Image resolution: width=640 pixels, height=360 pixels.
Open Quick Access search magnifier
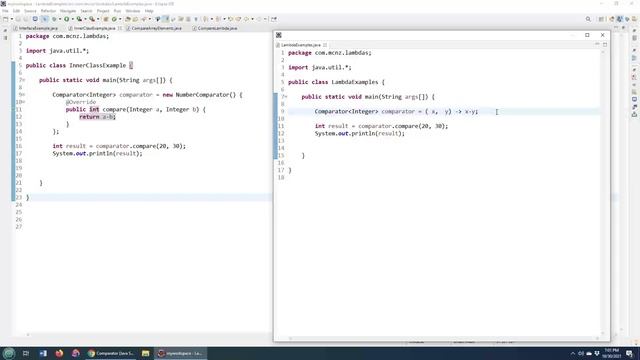tap(588, 19)
